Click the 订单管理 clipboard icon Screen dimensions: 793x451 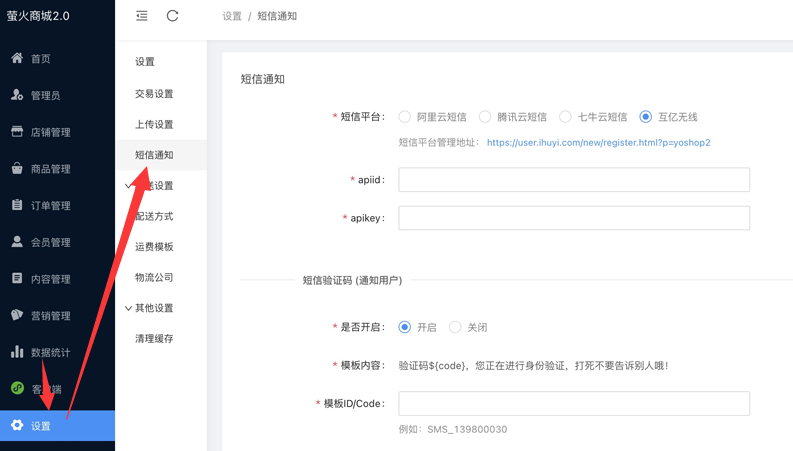click(17, 205)
